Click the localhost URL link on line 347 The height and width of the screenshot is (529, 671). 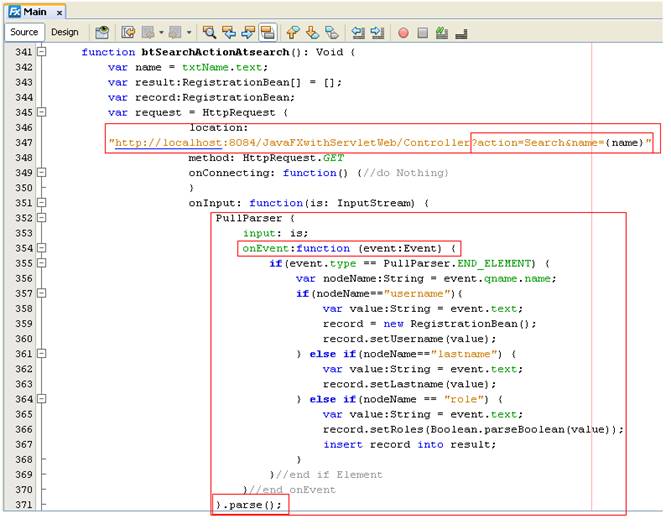(168, 143)
